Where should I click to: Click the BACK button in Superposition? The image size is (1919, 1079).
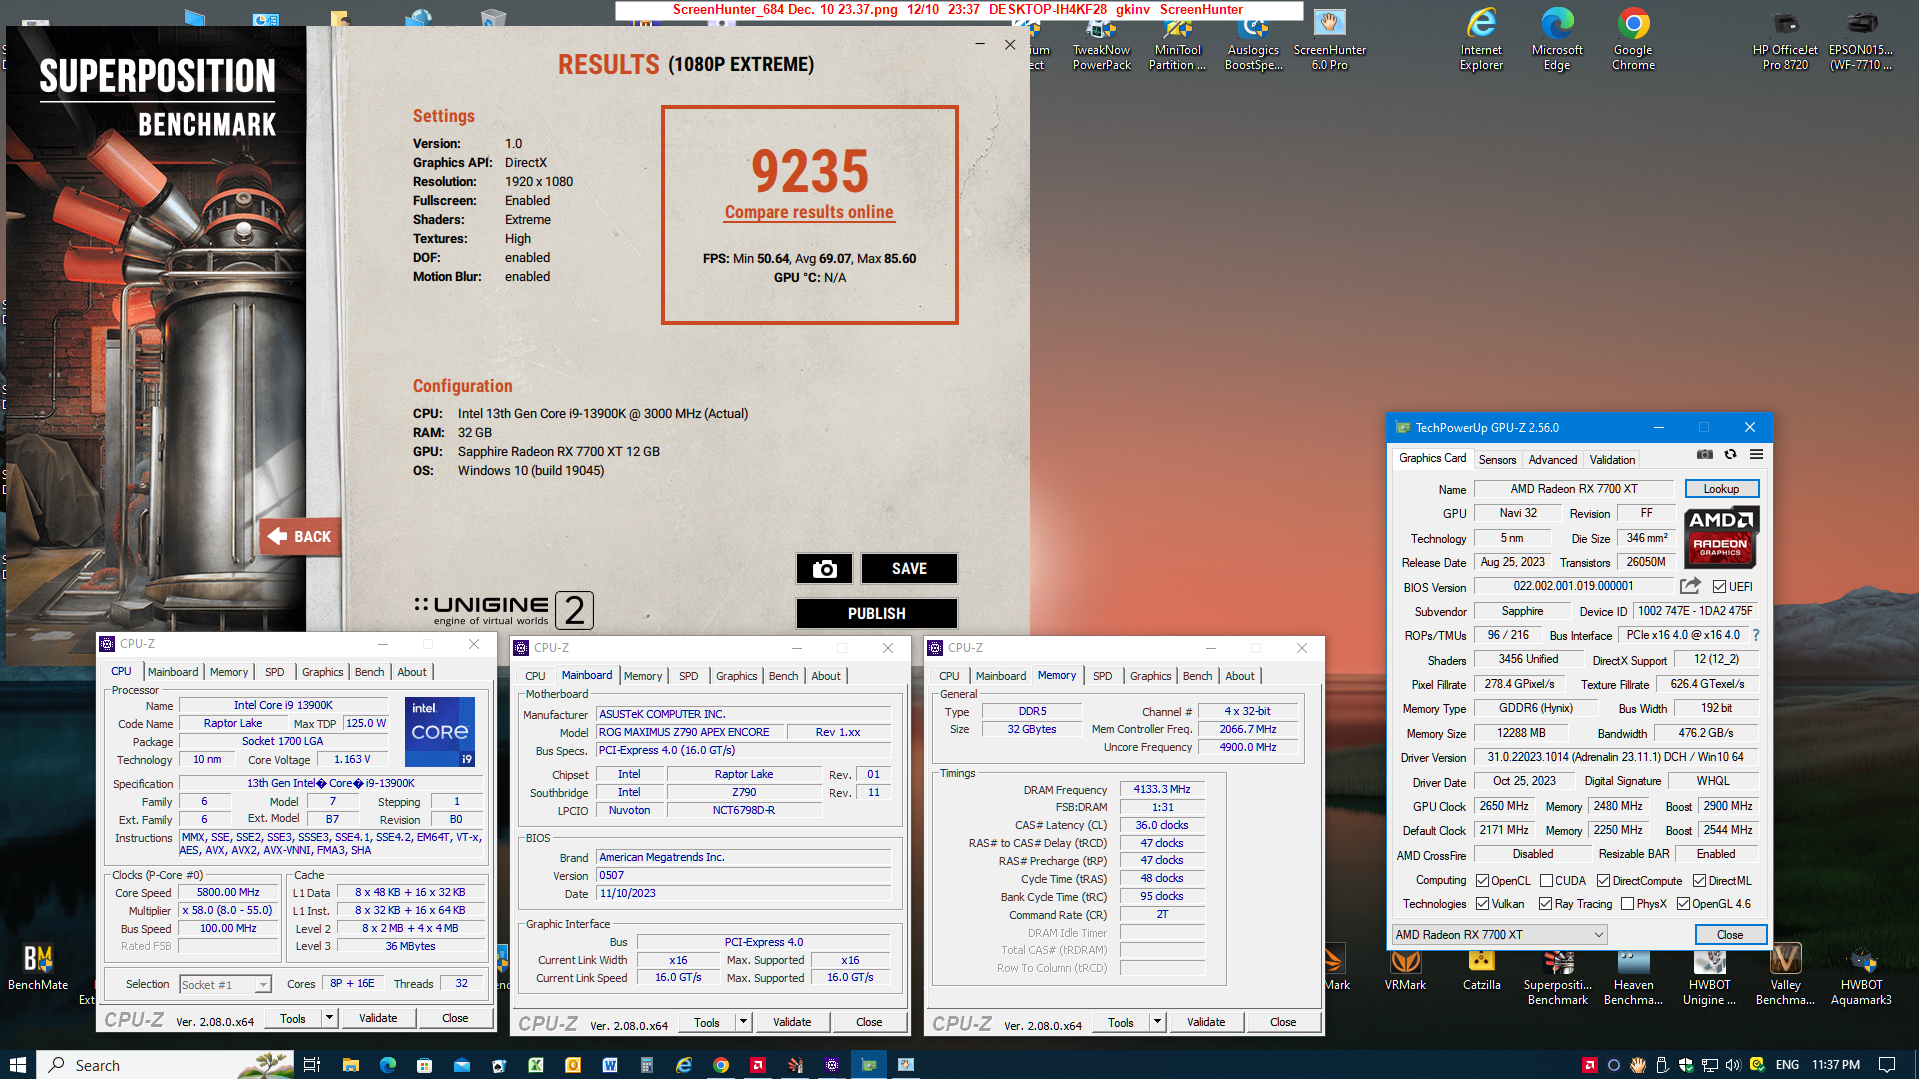click(x=300, y=537)
